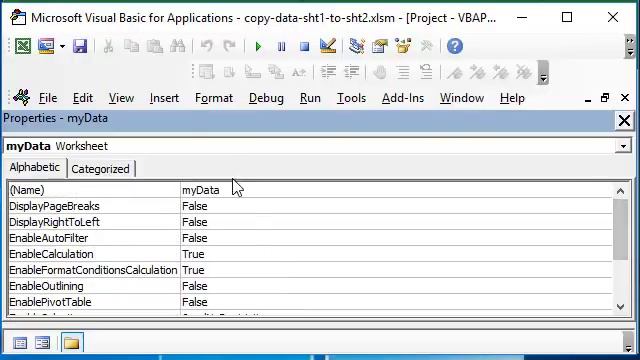The image size is (640, 360).
Task: Select the EnableCalculation True value
Action: coord(396,254)
